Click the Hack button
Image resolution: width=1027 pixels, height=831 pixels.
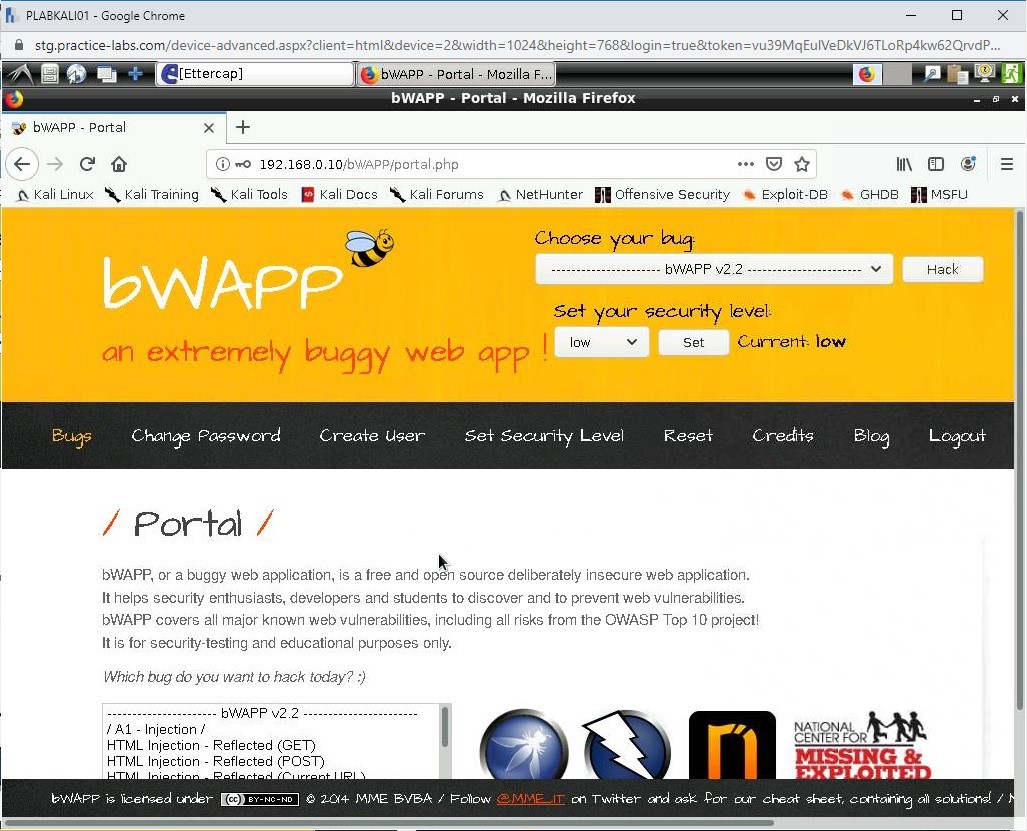(x=941, y=268)
